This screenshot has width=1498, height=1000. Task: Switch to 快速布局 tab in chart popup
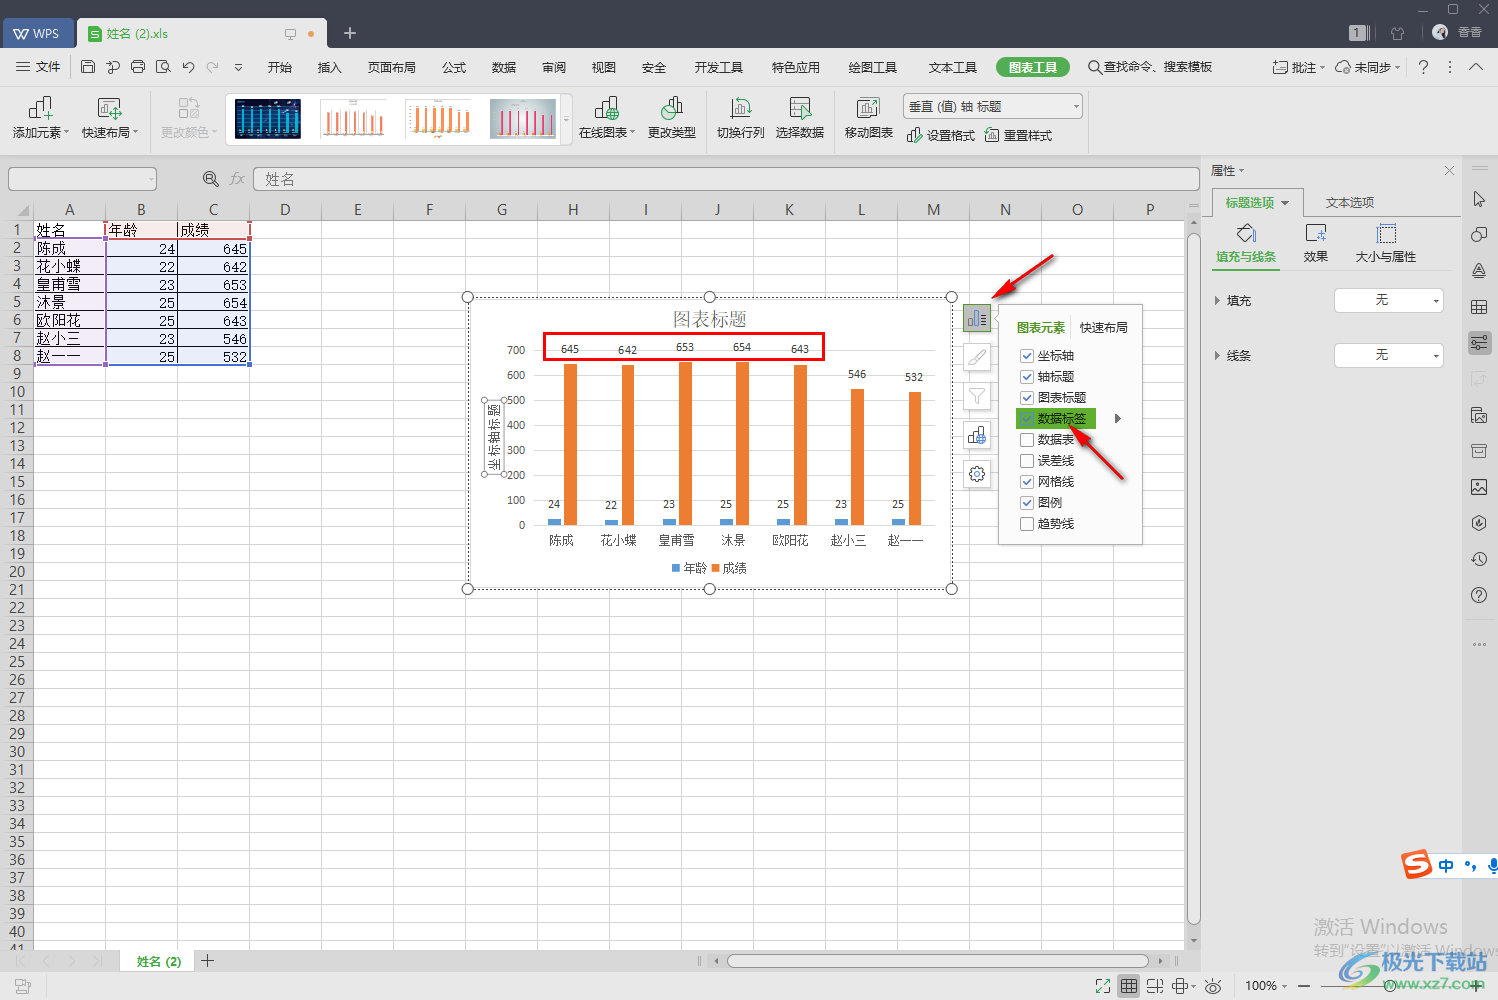(1104, 327)
